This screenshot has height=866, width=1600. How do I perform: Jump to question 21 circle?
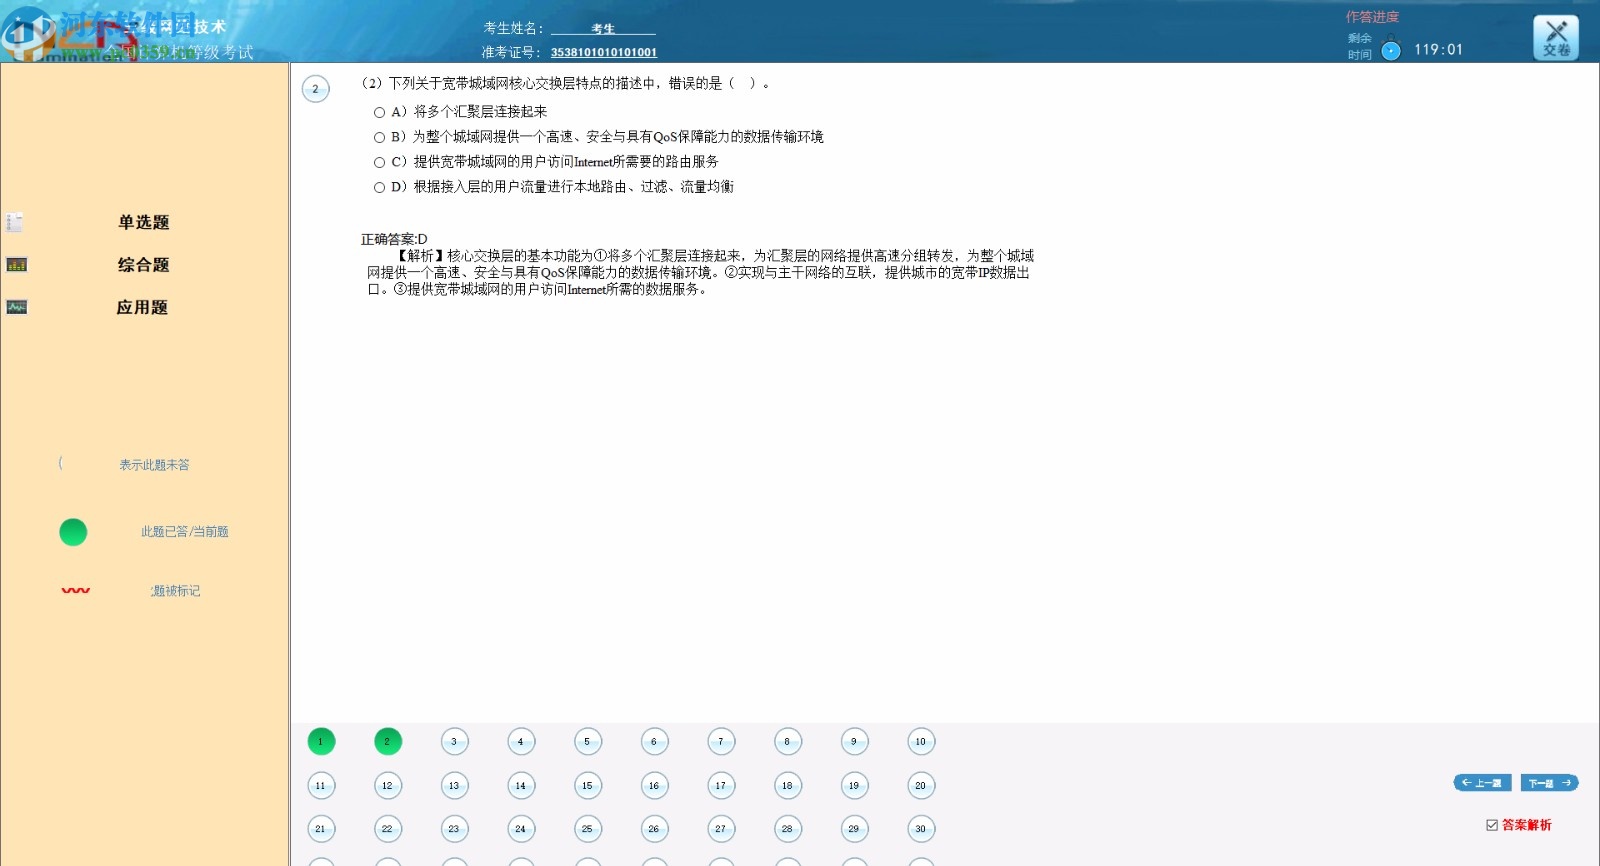tap(321, 828)
